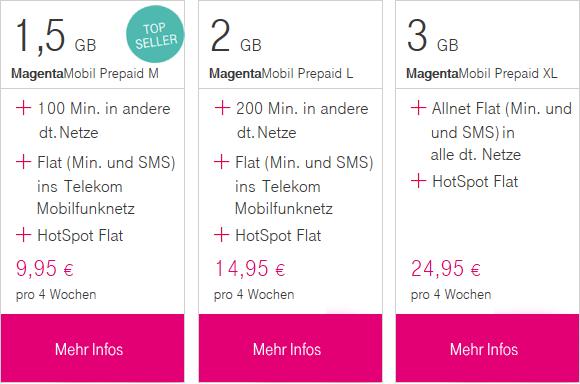
Task: Select MagentaMobil Prepaid XL title
Action: [x=482, y=73]
